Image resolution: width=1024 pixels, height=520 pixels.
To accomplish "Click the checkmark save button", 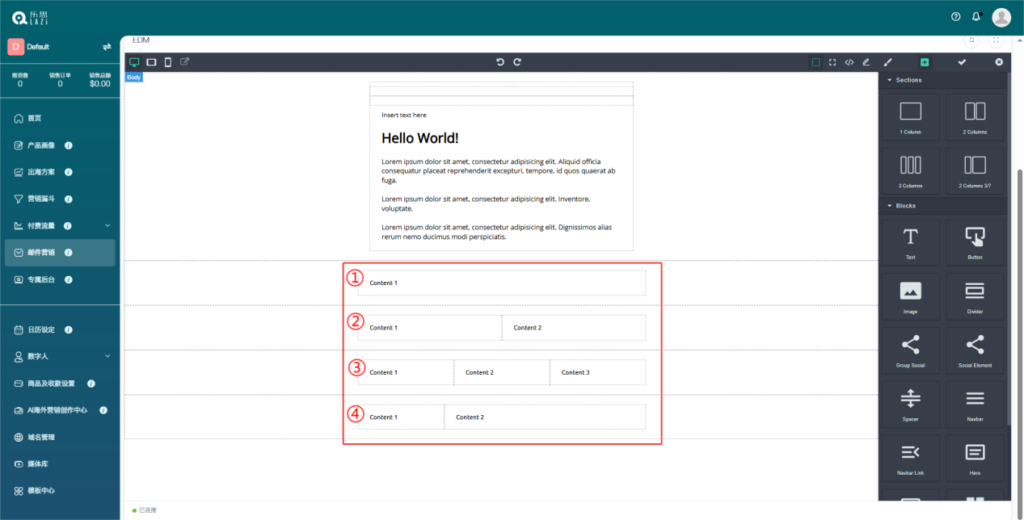I will coord(962,62).
